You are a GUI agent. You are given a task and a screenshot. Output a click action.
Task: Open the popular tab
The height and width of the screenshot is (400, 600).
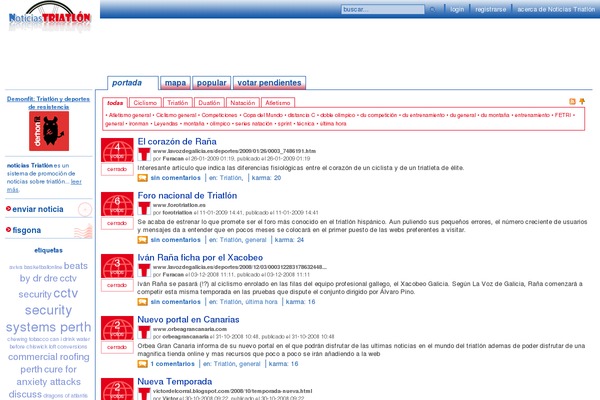(212, 83)
